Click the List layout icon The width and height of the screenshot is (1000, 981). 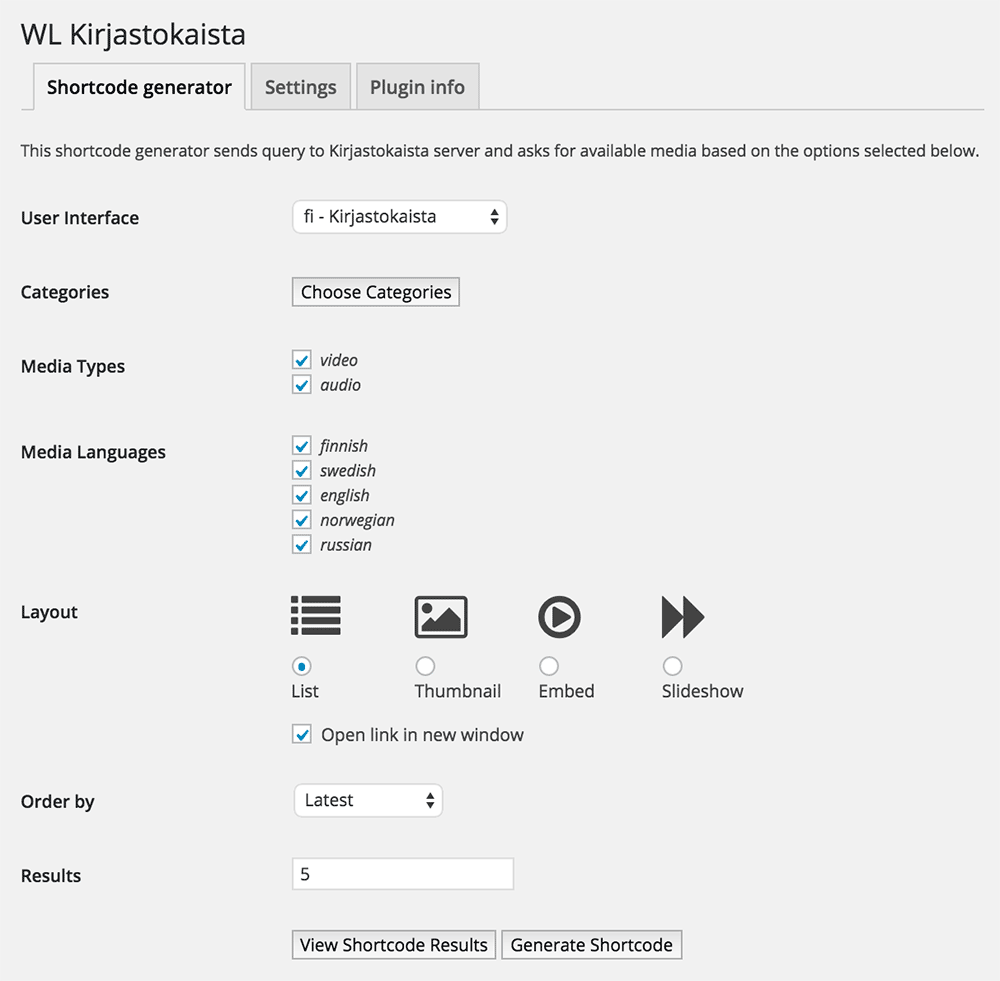(x=316, y=616)
